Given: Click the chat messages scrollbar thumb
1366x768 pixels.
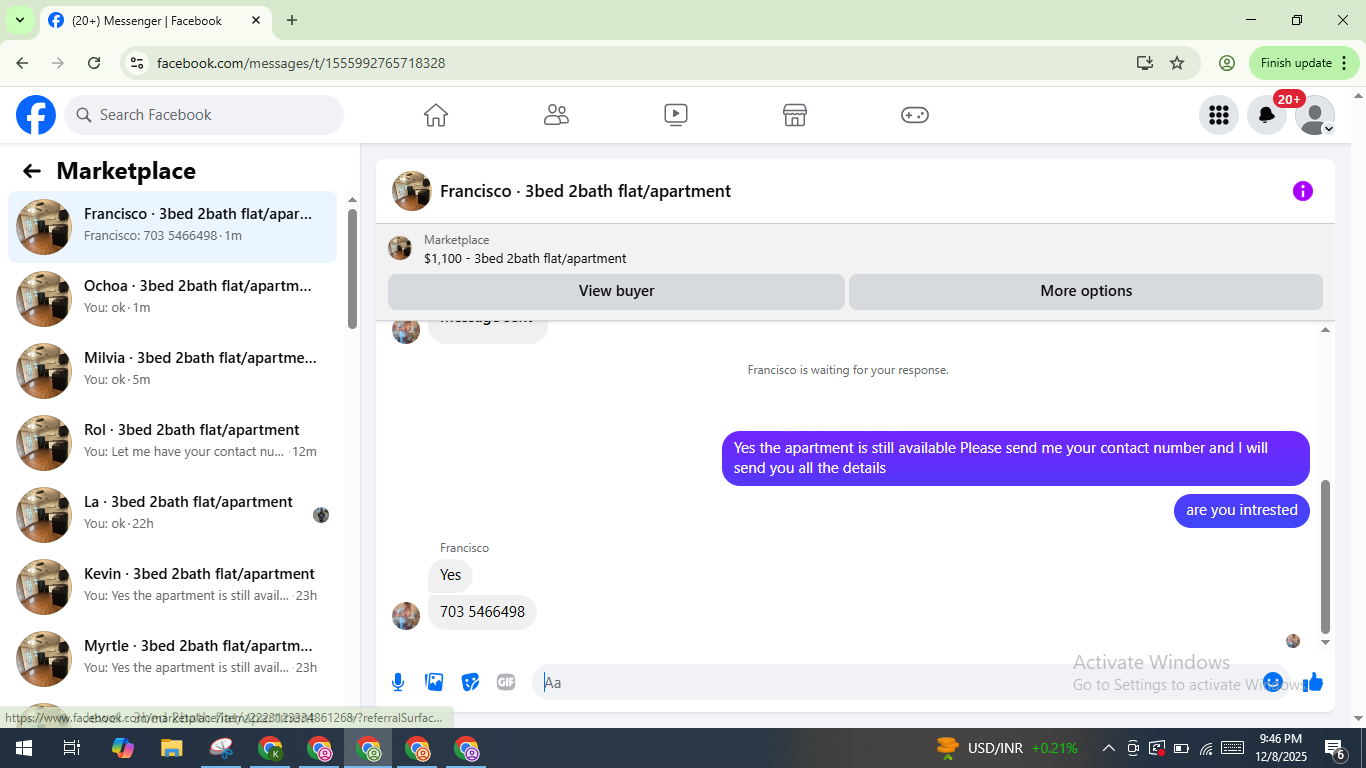Looking at the screenshot, I should tap(1326, 556).
